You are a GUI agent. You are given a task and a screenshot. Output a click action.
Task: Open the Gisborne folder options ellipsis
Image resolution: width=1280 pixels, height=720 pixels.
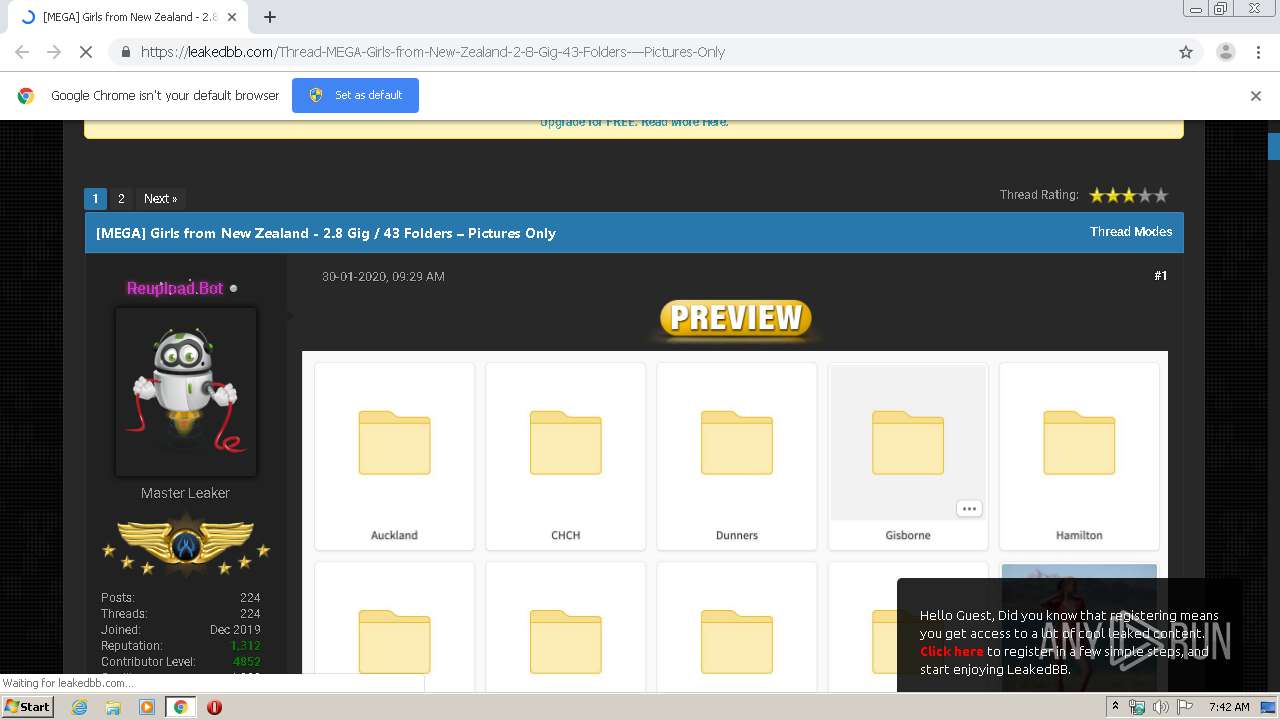[969, 508]
